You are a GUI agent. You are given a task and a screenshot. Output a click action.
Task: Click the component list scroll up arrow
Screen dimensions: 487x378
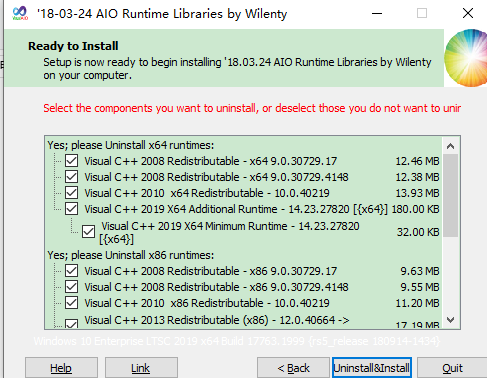pos(451,146)
